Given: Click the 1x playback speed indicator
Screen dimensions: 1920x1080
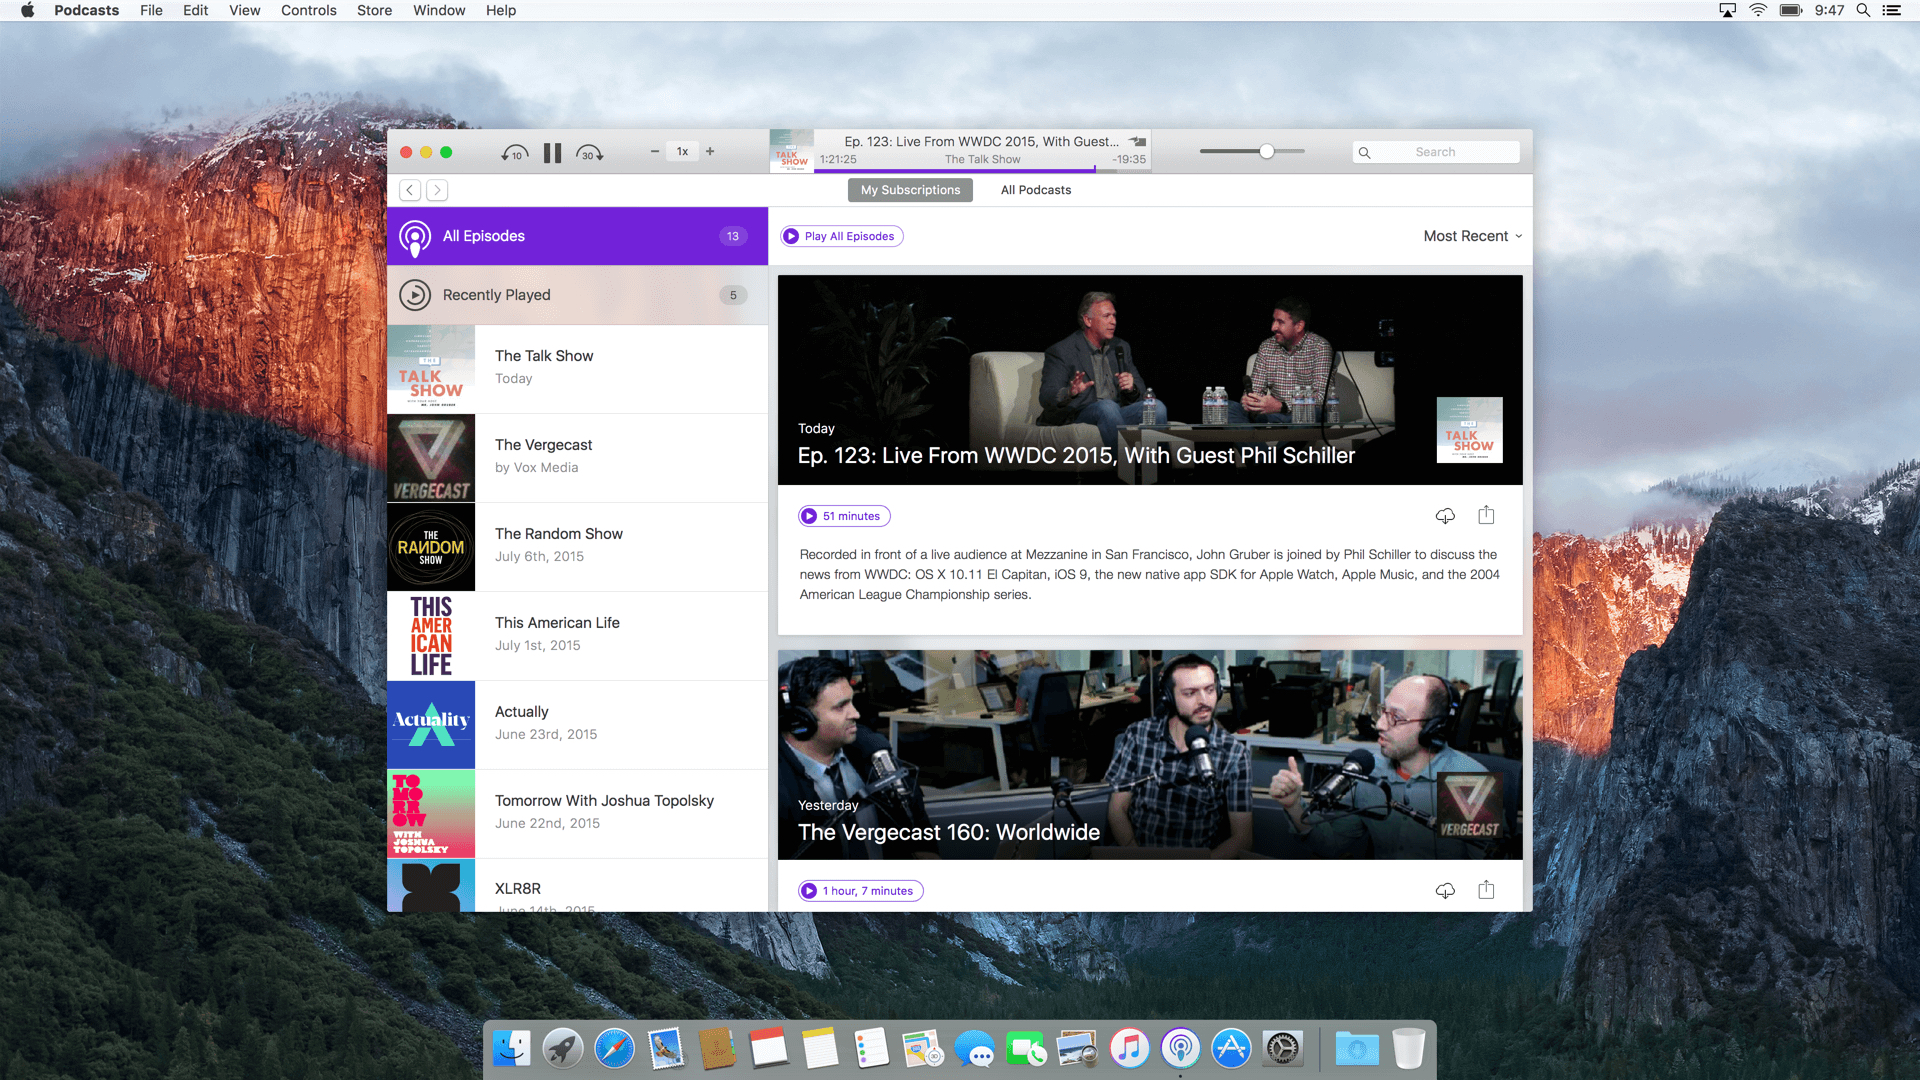Looking at the screenshot, I should pos(682,152).
